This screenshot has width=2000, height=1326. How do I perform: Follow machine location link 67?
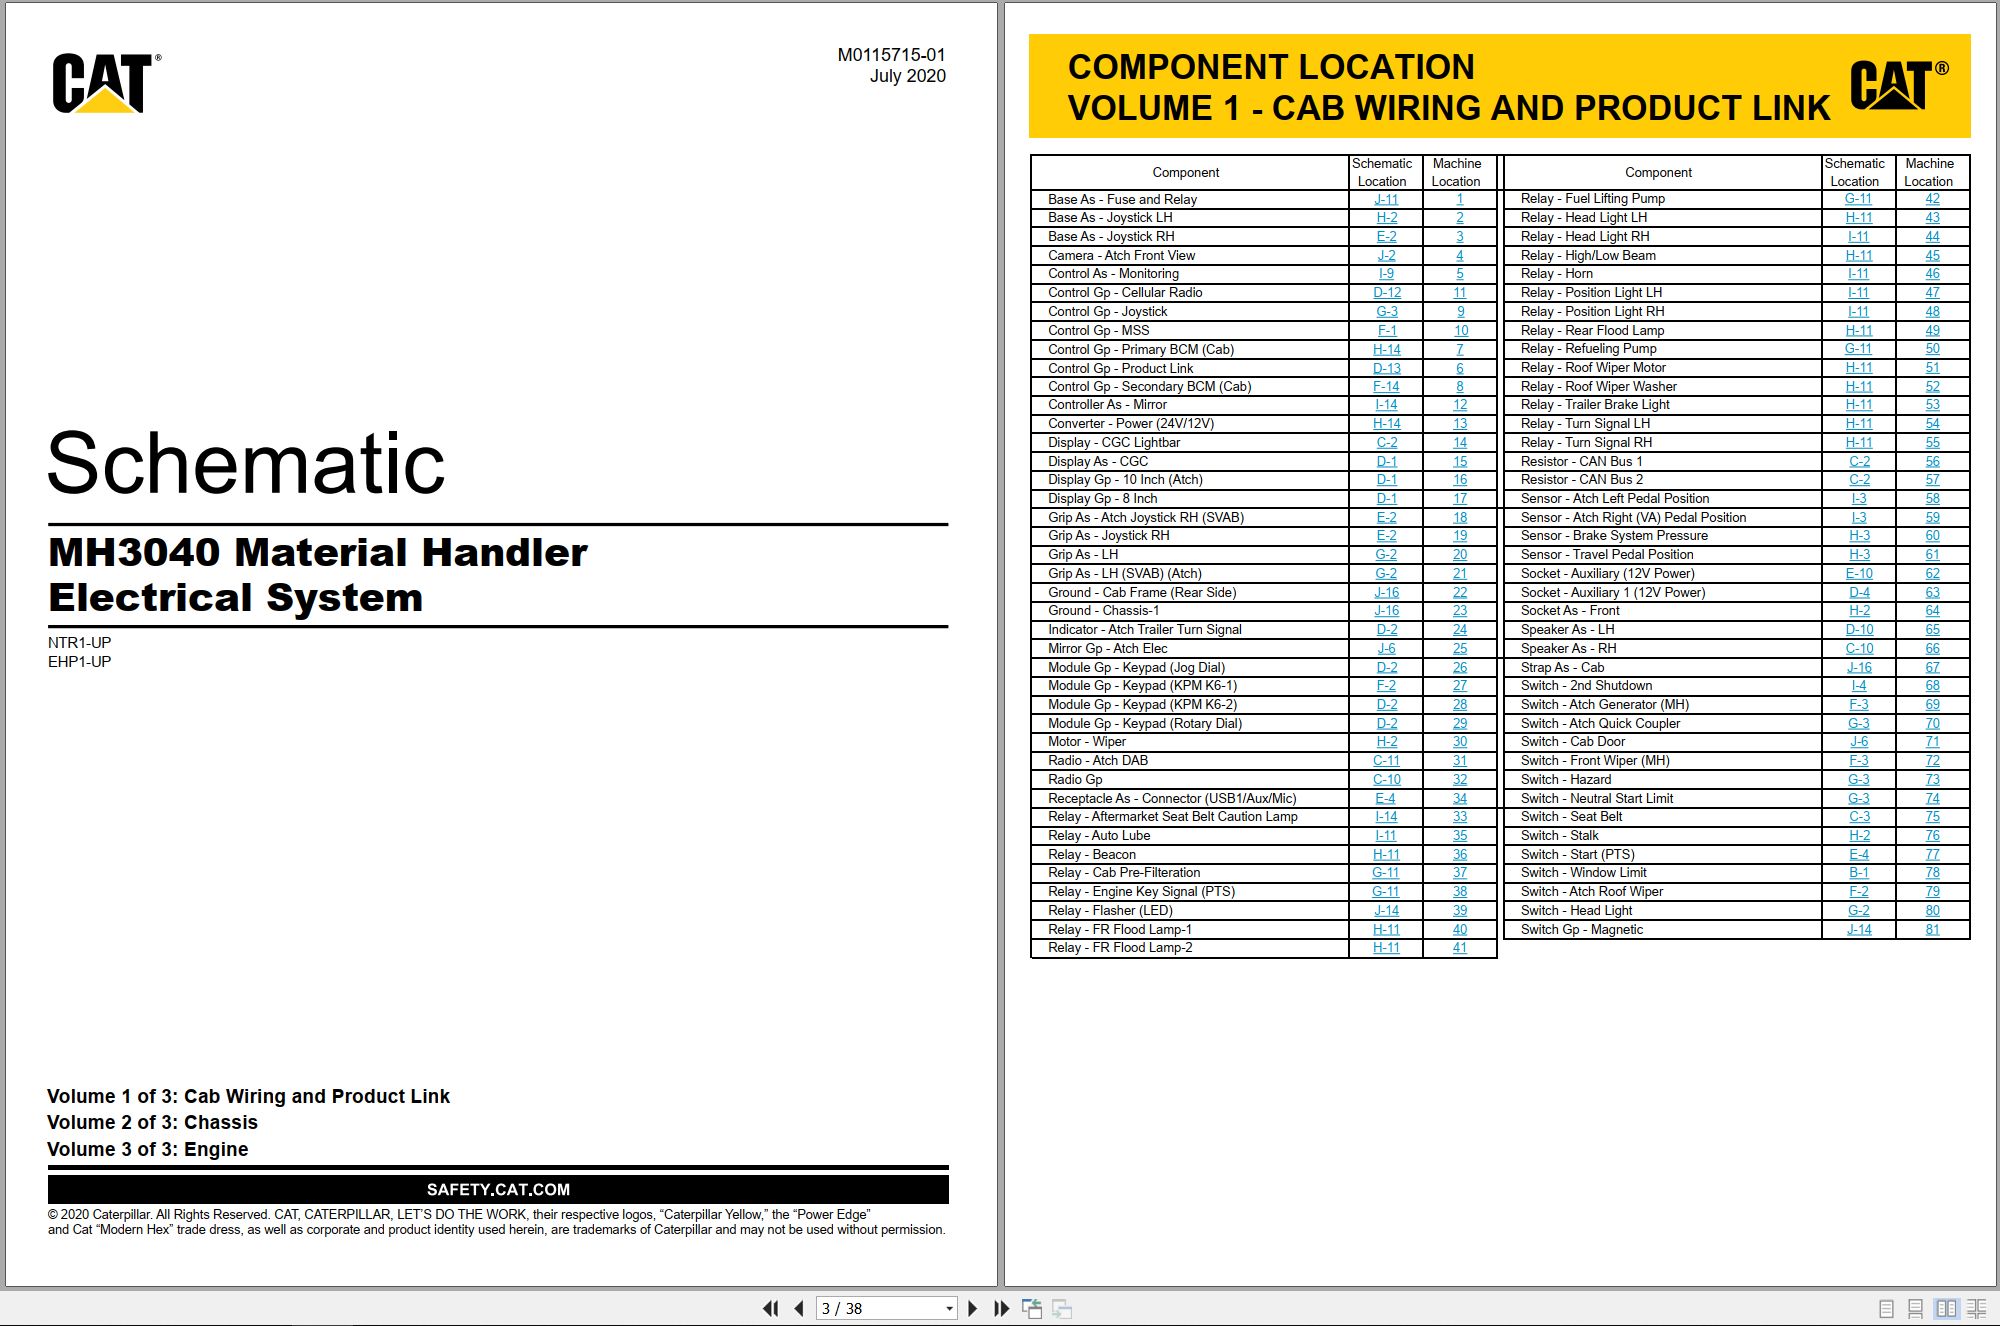tap(1932, 667)
